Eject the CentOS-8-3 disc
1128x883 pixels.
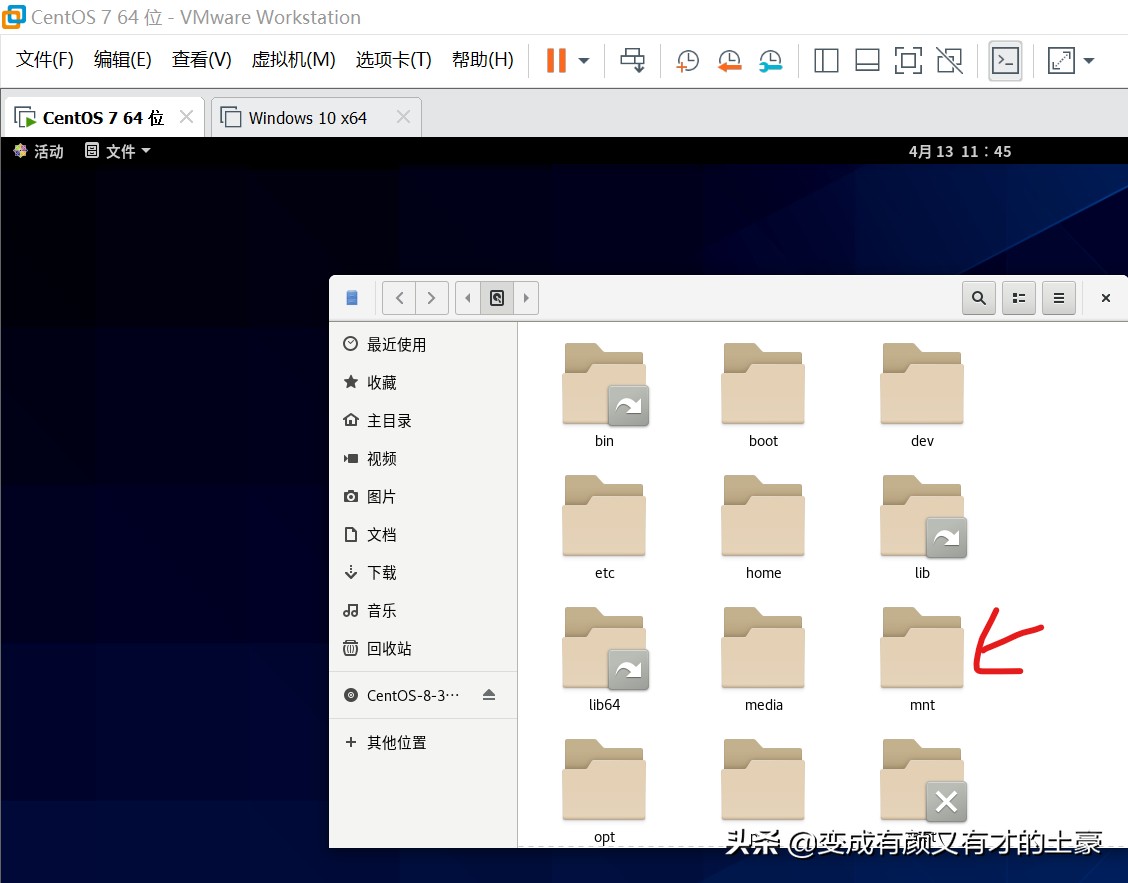[489, 695]
